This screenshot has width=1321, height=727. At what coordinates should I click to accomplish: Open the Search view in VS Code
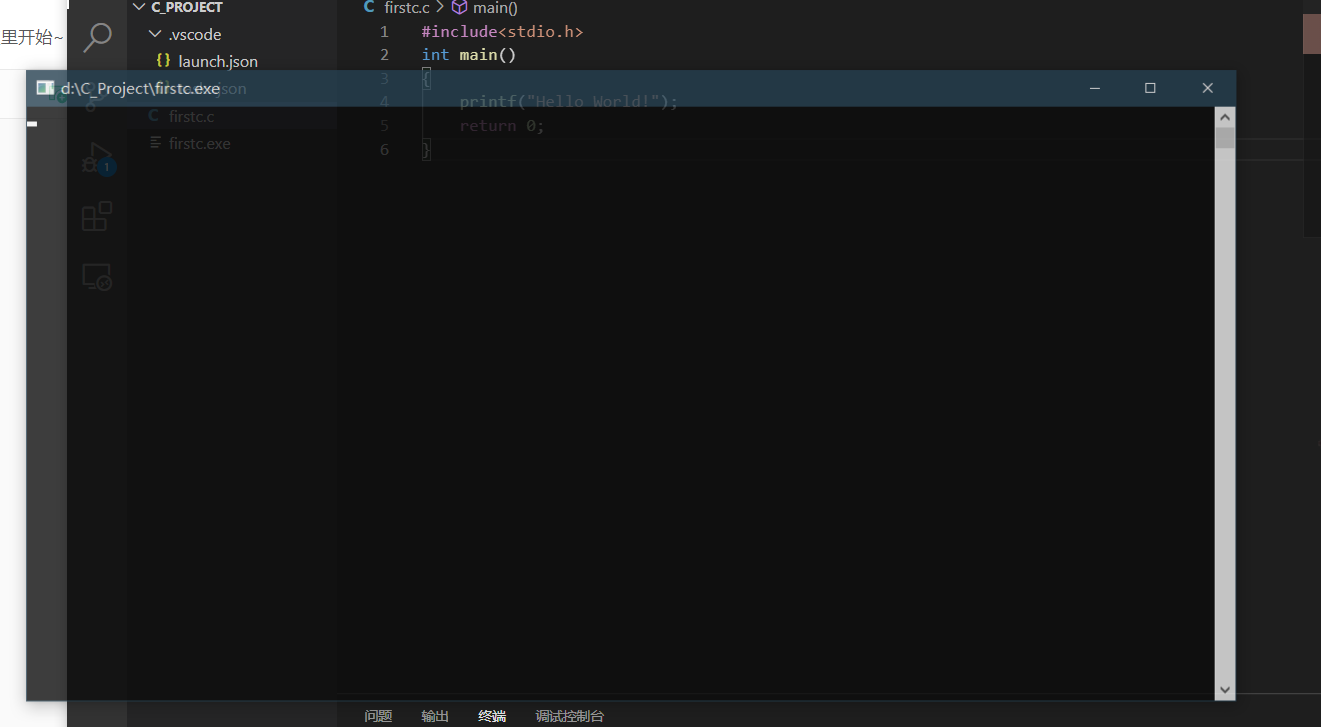click(x=97, y=38)
